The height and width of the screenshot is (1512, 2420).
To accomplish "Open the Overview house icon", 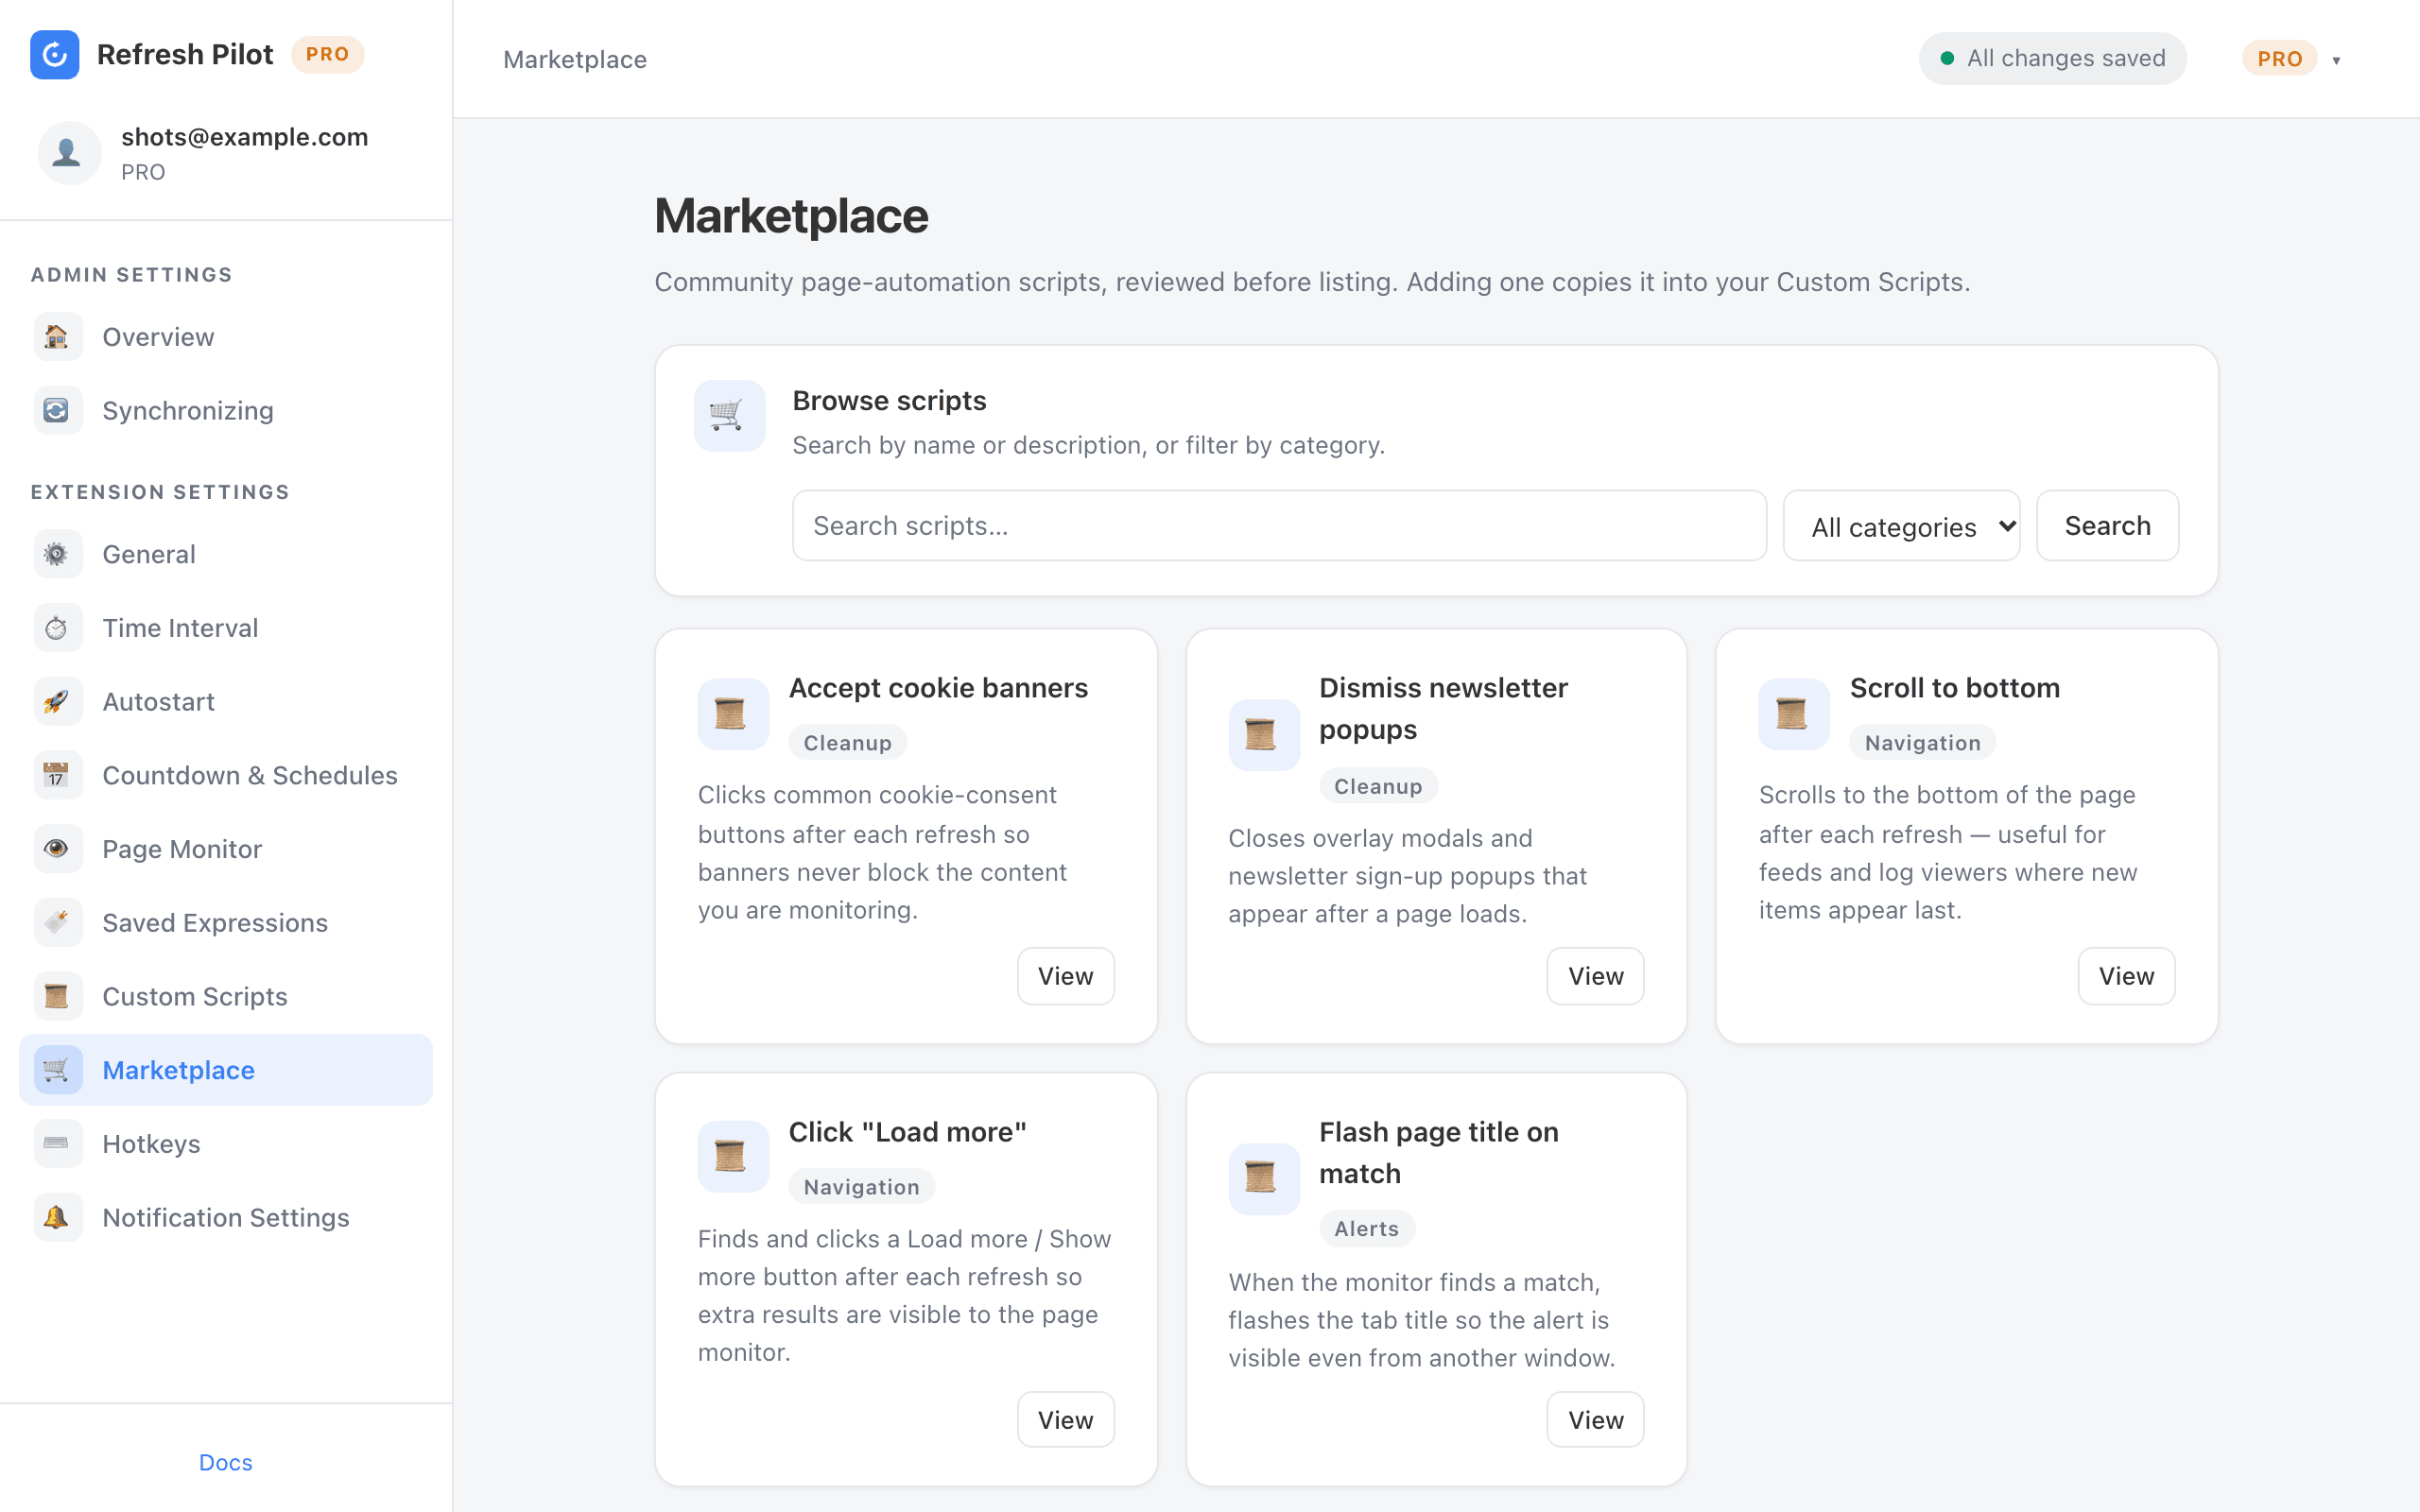I will (57, 337).
